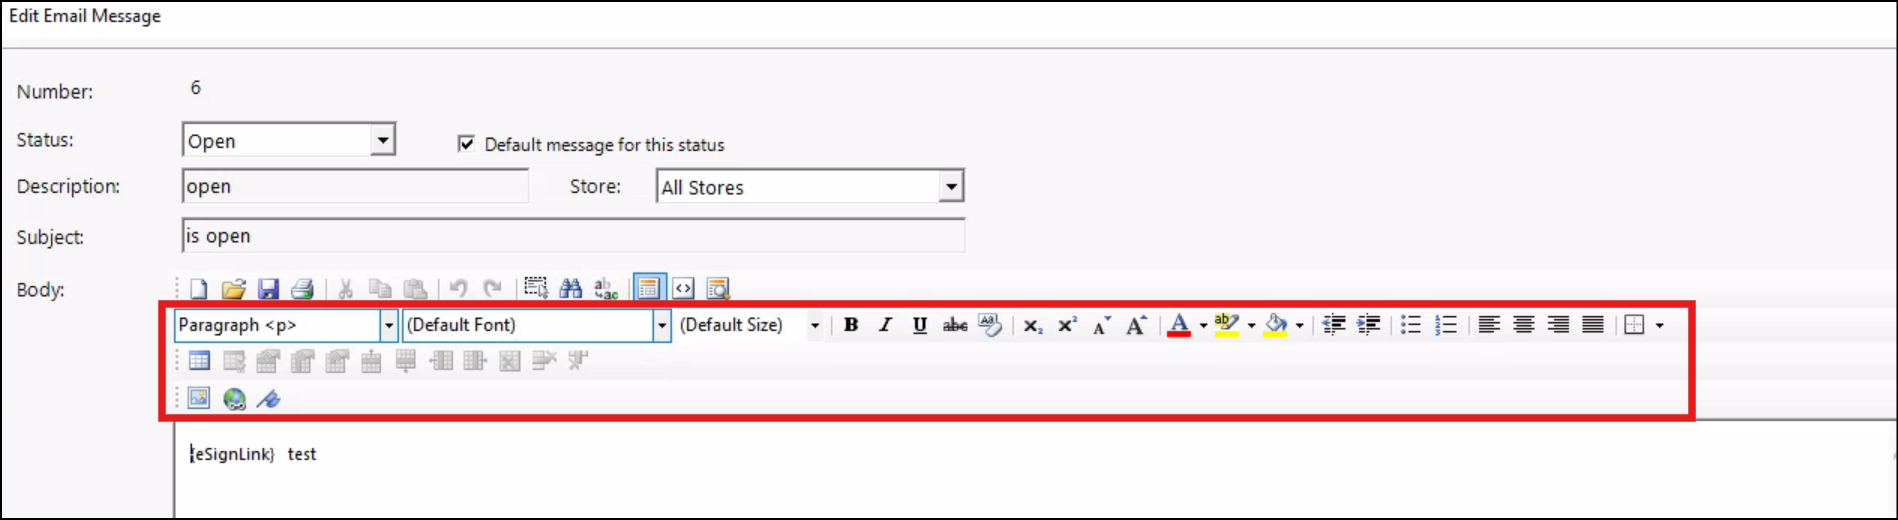
Task: Switch to the Preview mode icon
Action: coord(717,289)
